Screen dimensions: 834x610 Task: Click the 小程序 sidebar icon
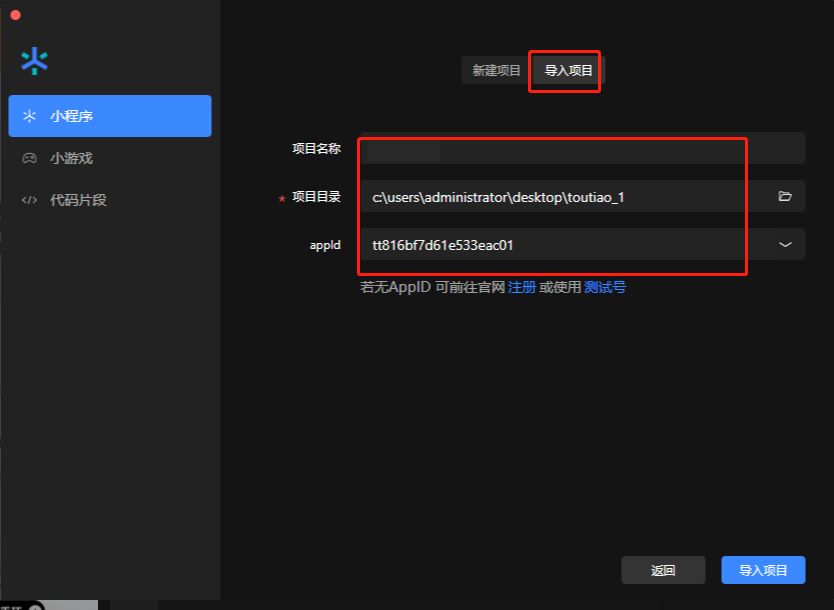pyautogui.click(x=30, y=116)
